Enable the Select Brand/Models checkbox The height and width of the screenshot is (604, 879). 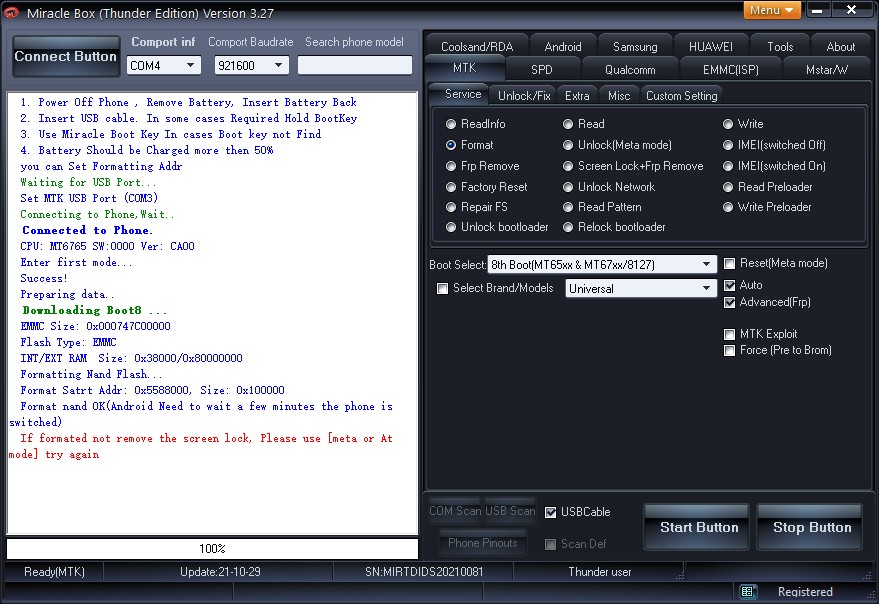click(x=442, y=288)
